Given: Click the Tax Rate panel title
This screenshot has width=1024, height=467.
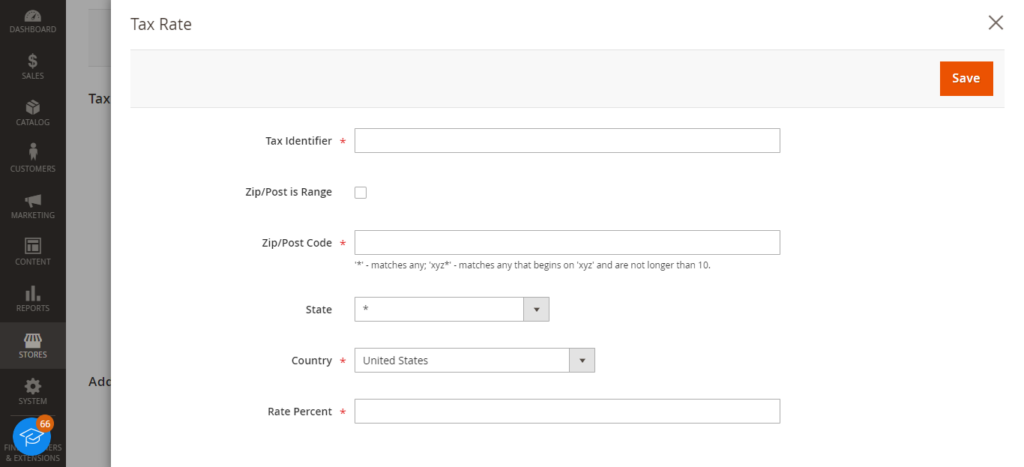Looking at the screenshot, I should 161,24.
